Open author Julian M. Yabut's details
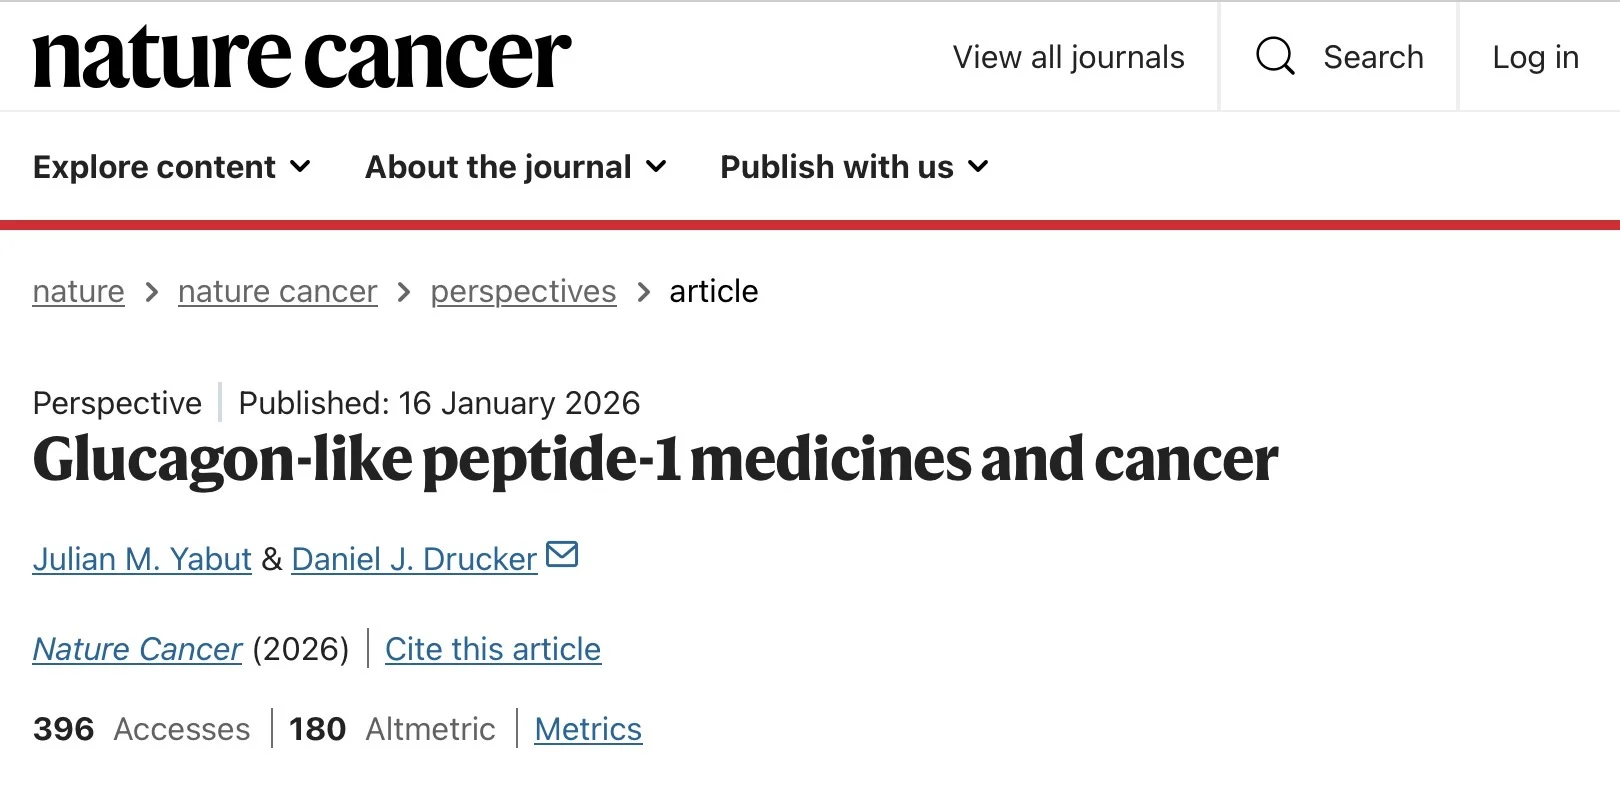This screenshot has width=1620, height=789. pyautogui.click(x=142, y=559)
